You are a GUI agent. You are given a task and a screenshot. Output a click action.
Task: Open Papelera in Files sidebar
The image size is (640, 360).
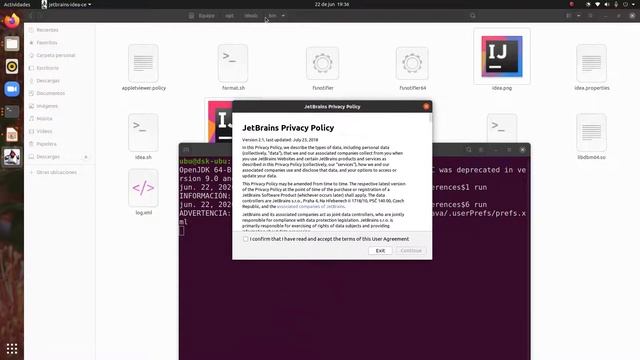pyautogui.click(x=46, y=144)
